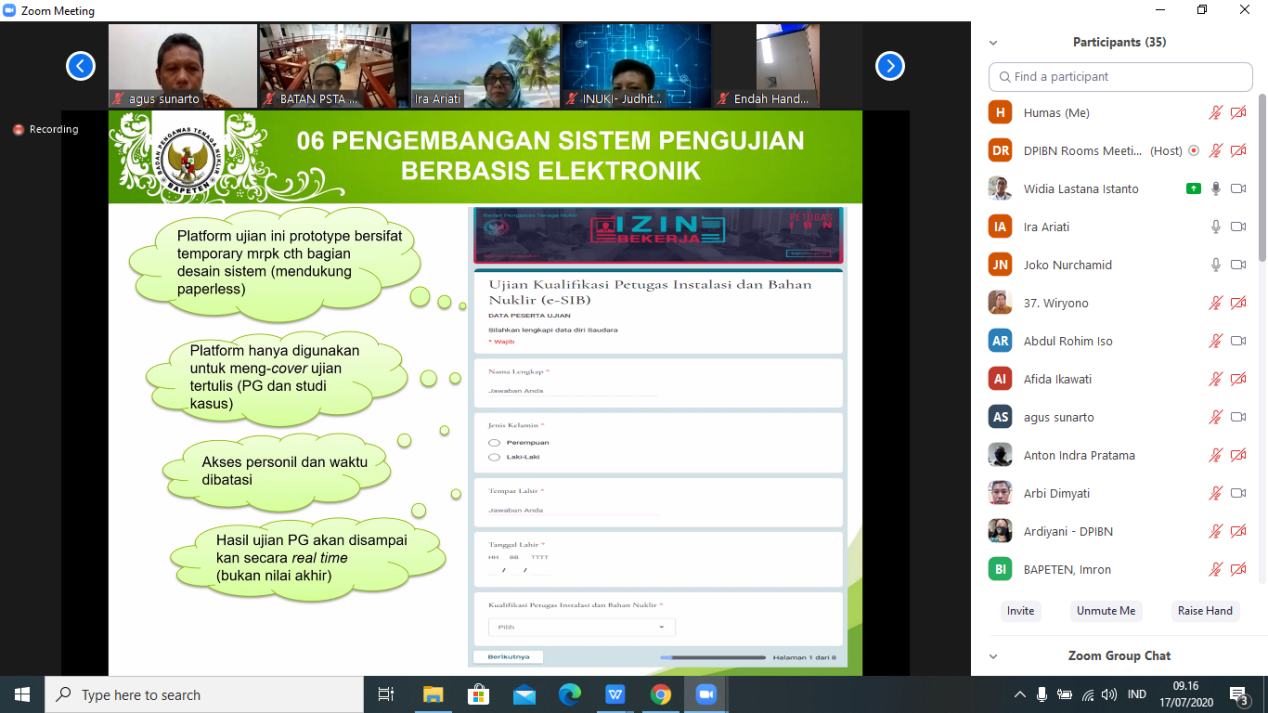Launch Microsoft Edge from the taskbar
Viewport: 1268px width, 713px height.
point(569,694)
